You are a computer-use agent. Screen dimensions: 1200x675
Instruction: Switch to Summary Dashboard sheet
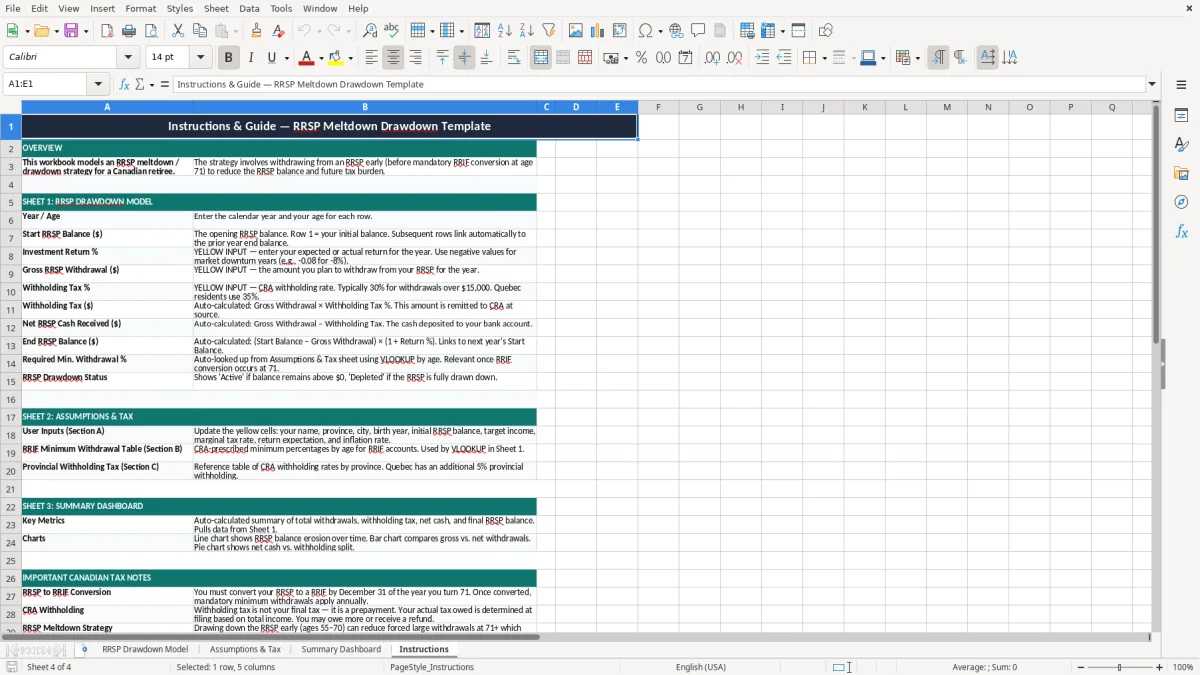click(341, 649)
